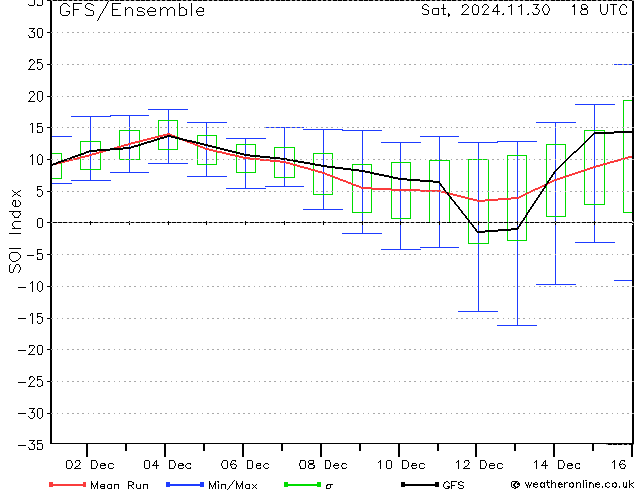Image resolution: width=634 pixels, height=490 pixels.
Task: Click the mean run peak at 04 Dec
Action: coord(169,134)
